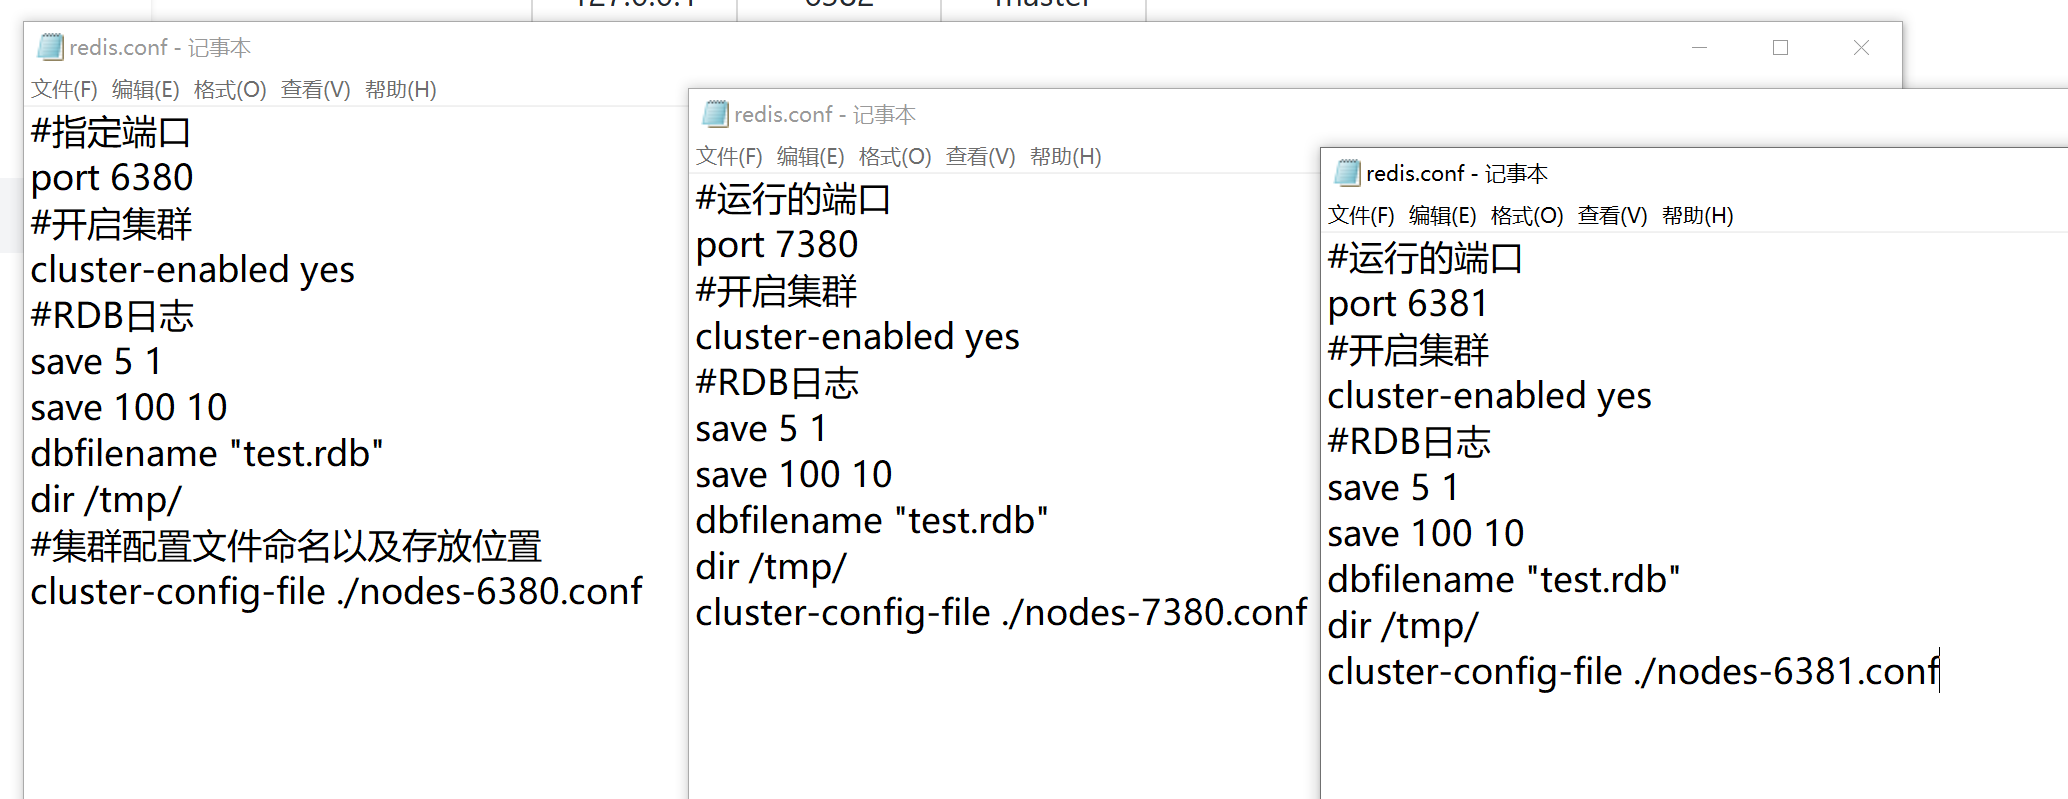Image resolution: width=2068 pixels, height=799 pixels.
Task: Click the line 'port 6381'
Action: 1408,304
